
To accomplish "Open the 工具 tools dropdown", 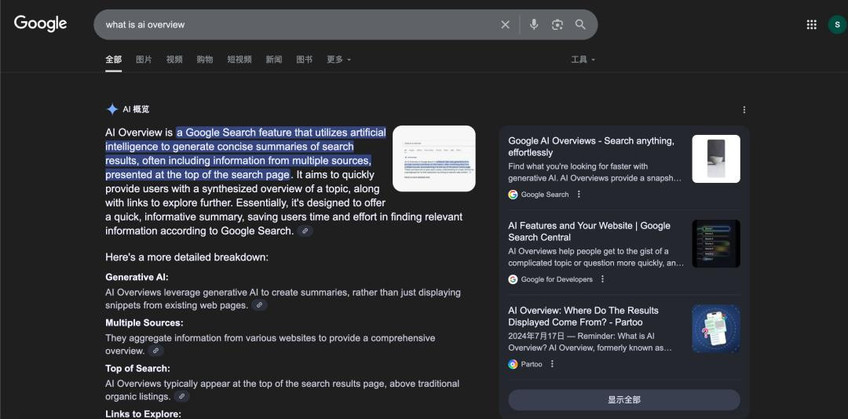I will [582, 60].
